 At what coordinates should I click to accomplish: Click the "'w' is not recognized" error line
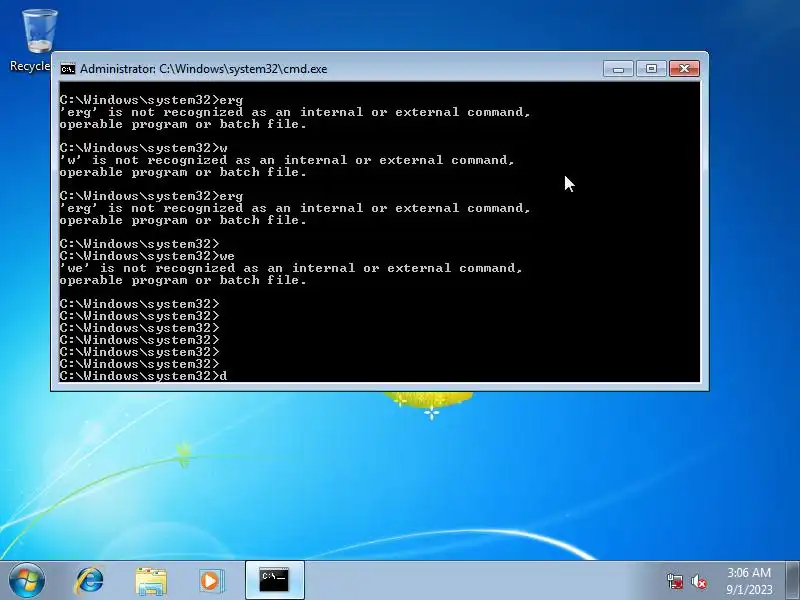pos(287,160)
